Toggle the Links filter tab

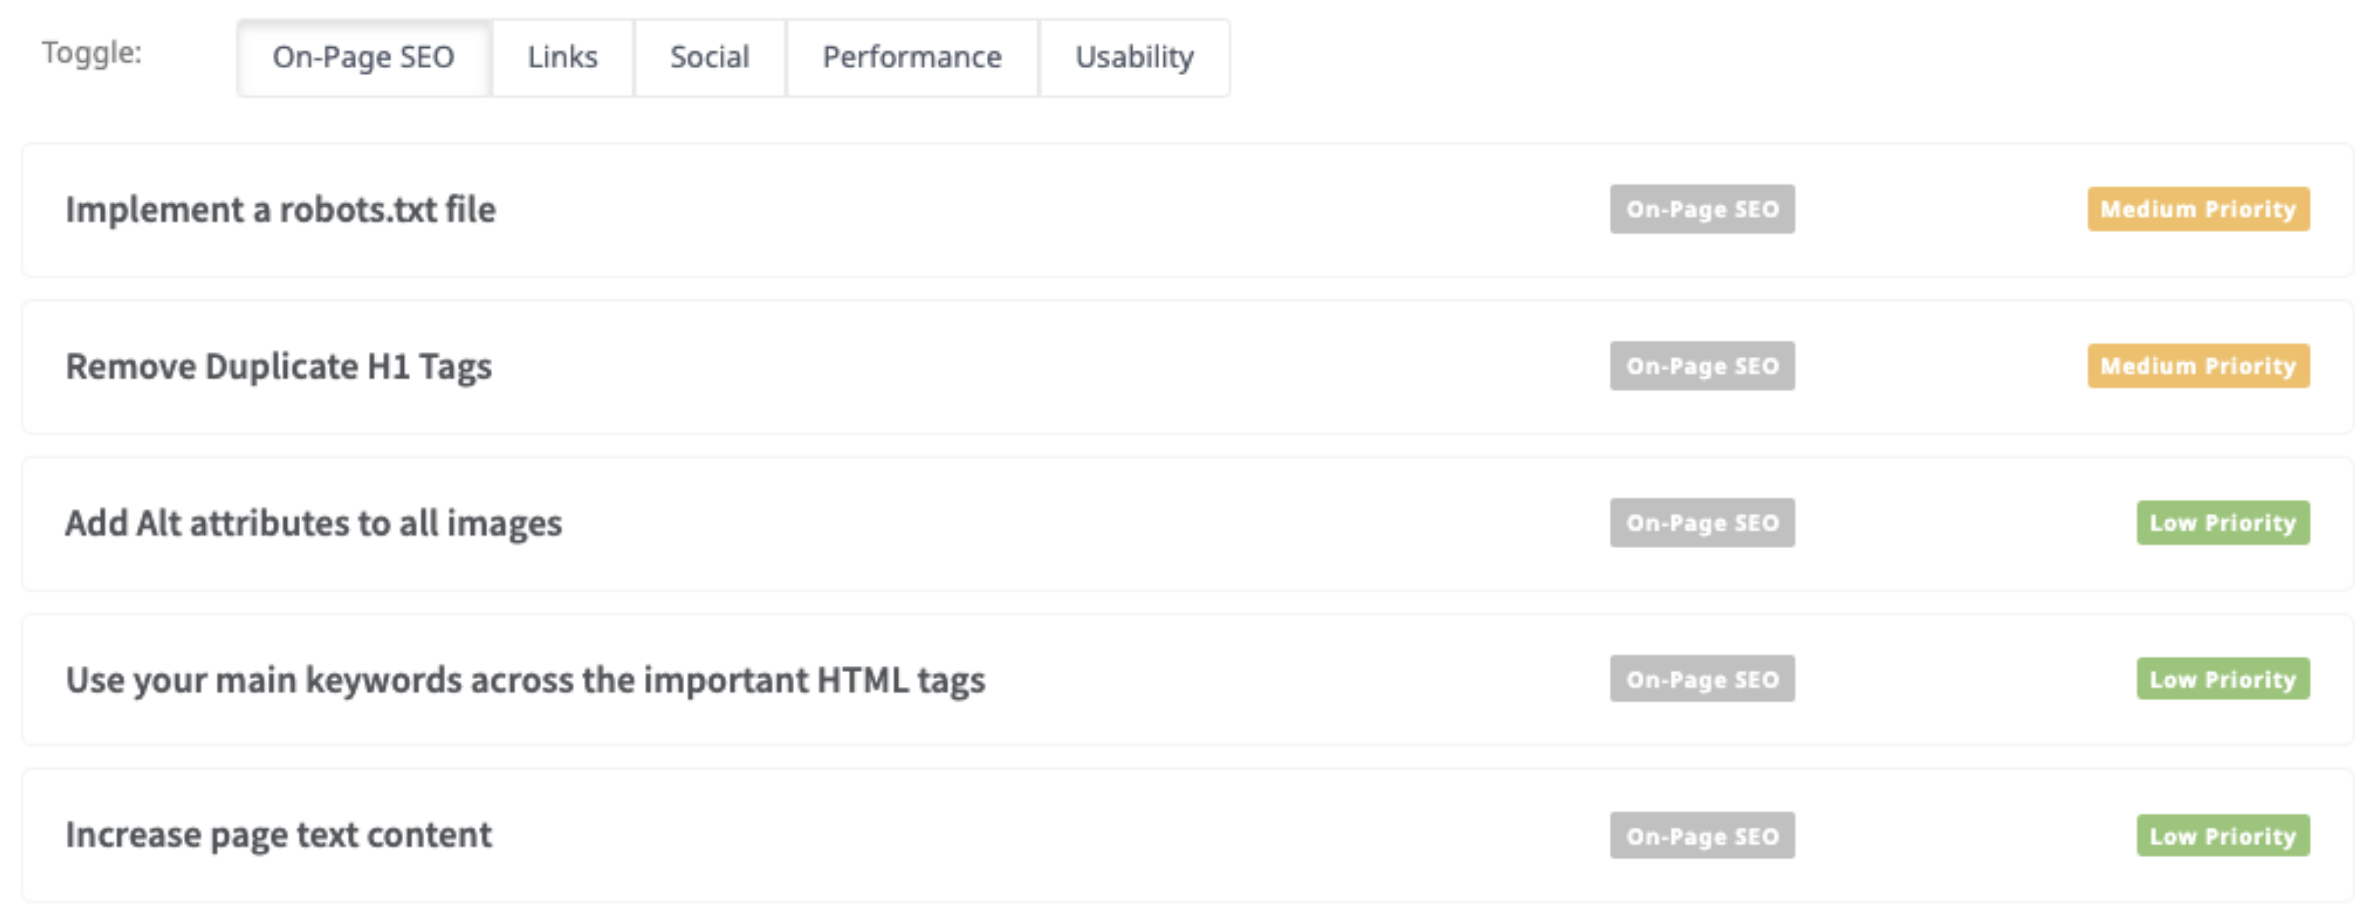click(x=562, y=58)
